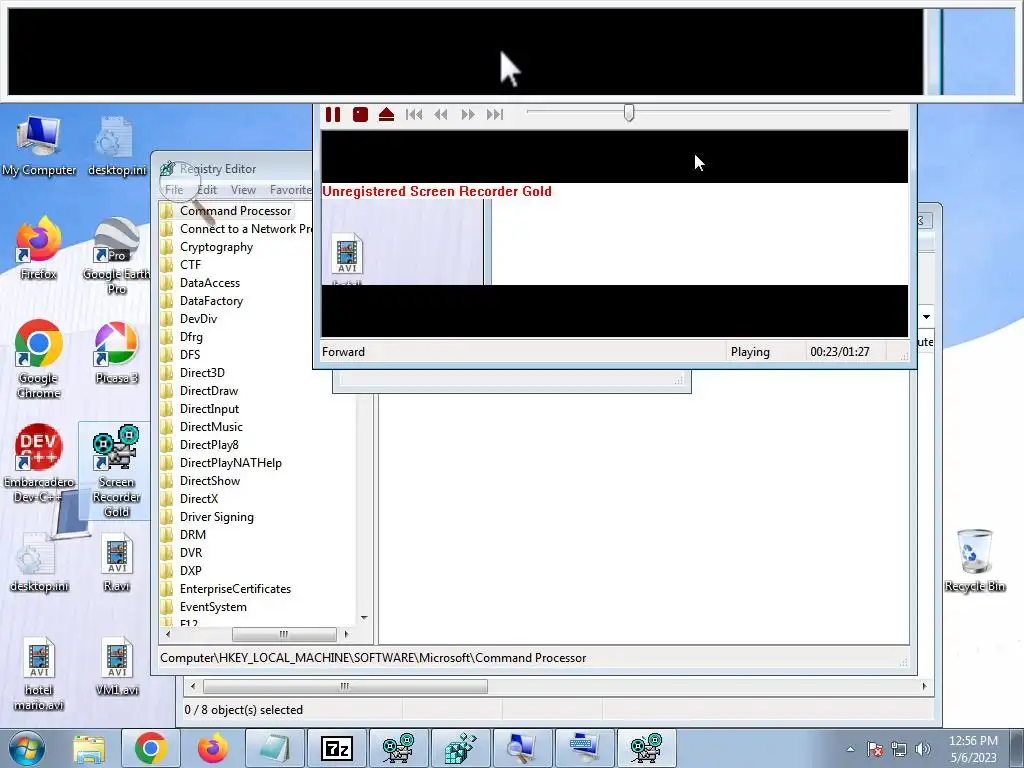Select the Google Earth Pro desktop shortcut
Image resolution: width=1024 pixels, height=768 pixels.
click(117, 256)
